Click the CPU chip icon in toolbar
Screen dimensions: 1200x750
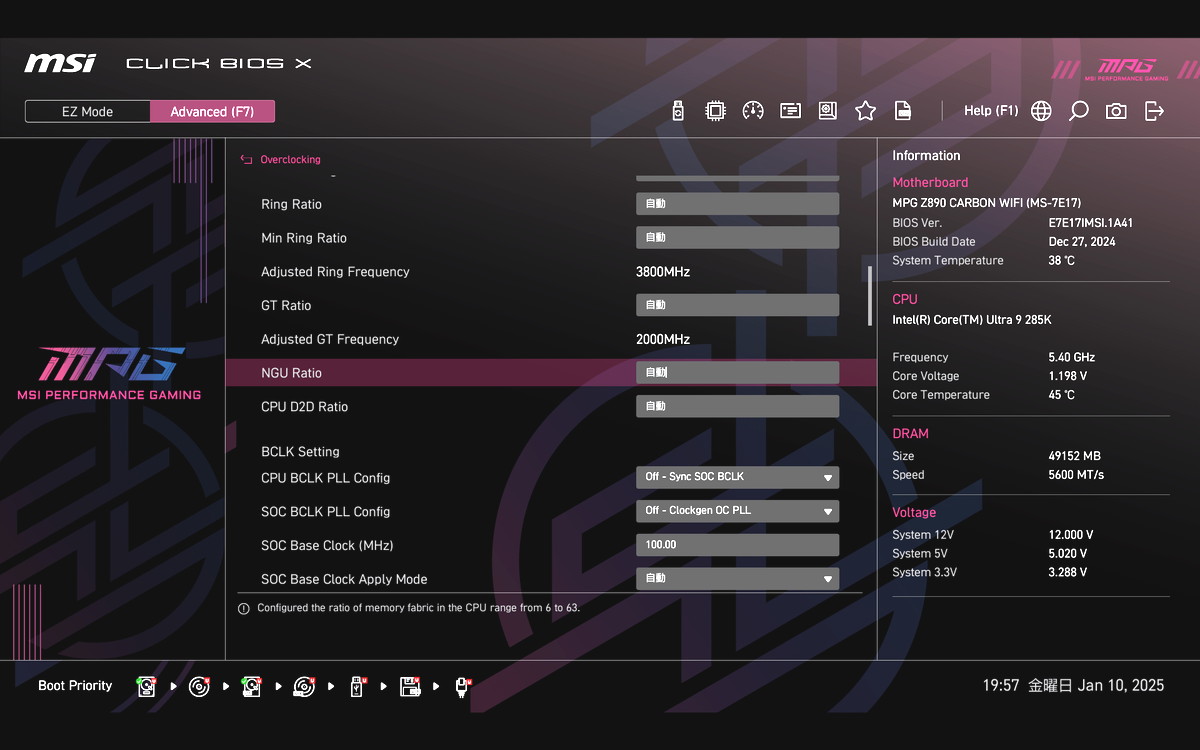(715, 111)
